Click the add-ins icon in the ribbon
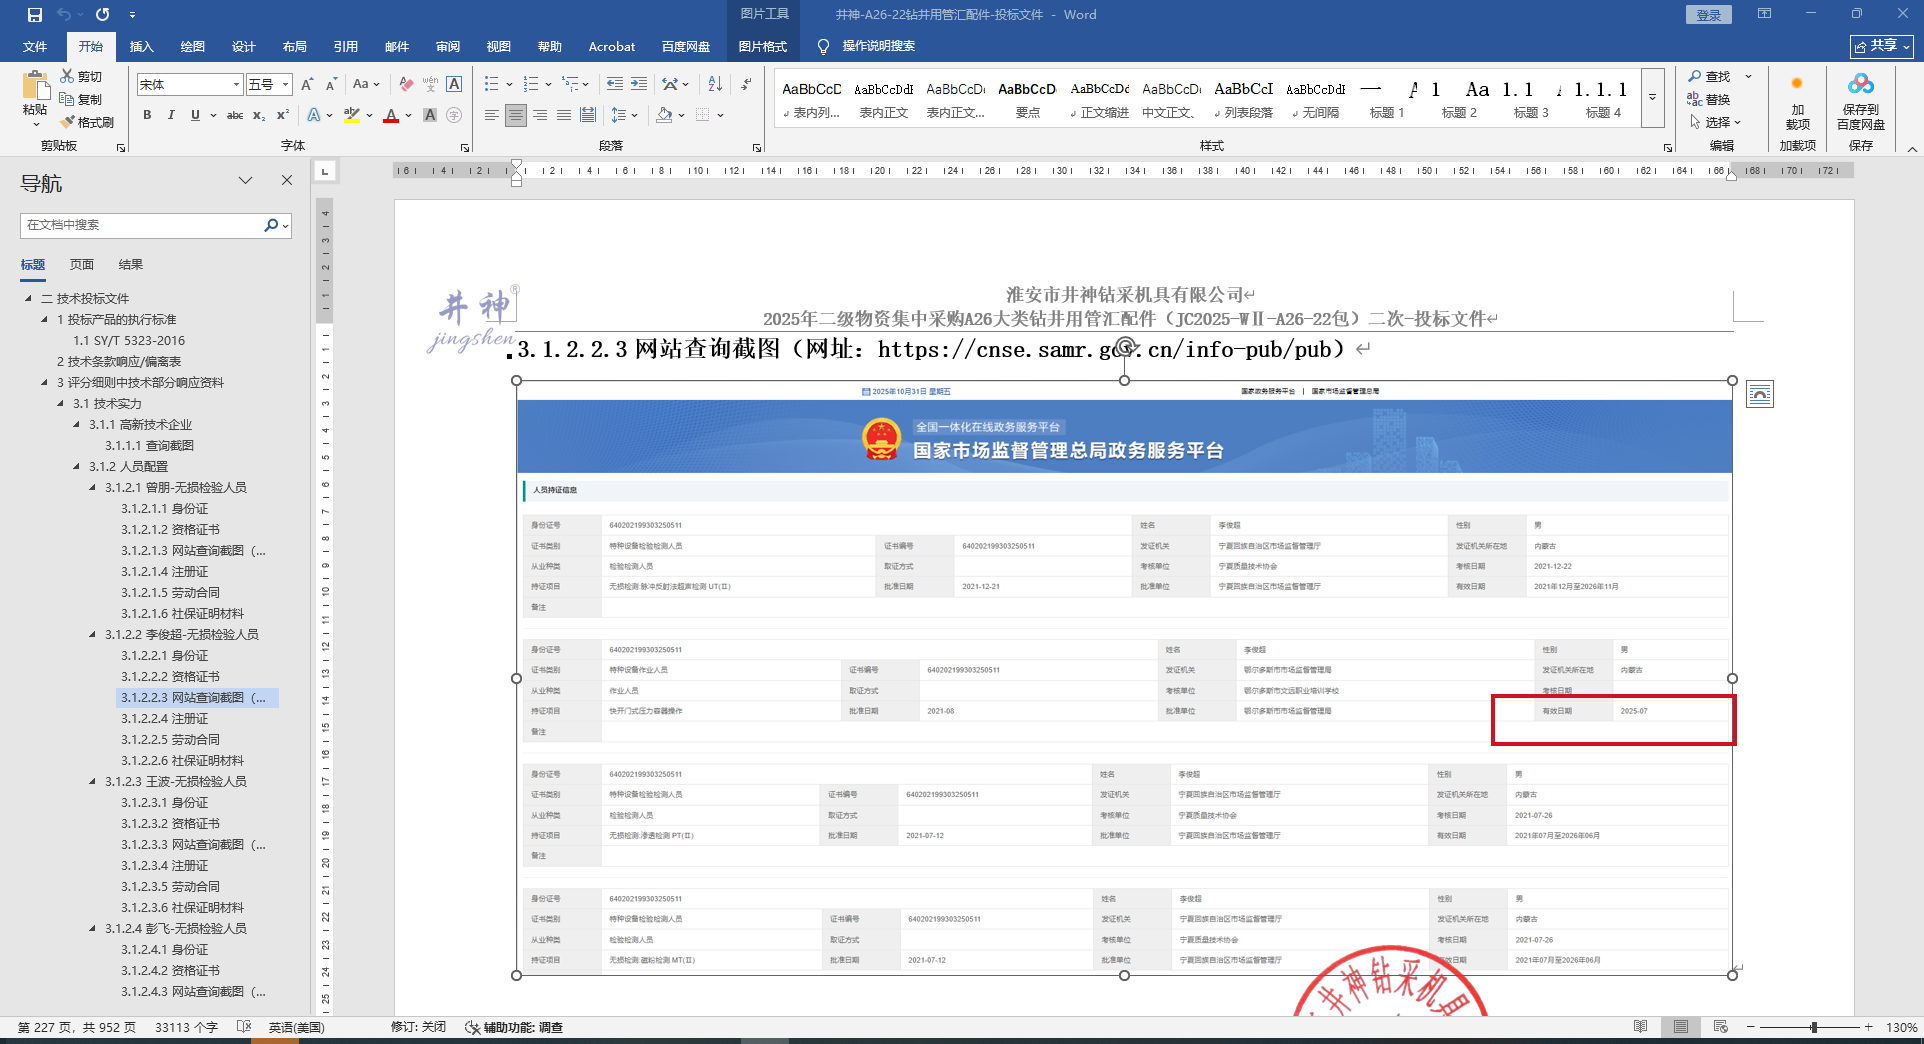Screen dimensions: 1924x1044 point(1797,84)
